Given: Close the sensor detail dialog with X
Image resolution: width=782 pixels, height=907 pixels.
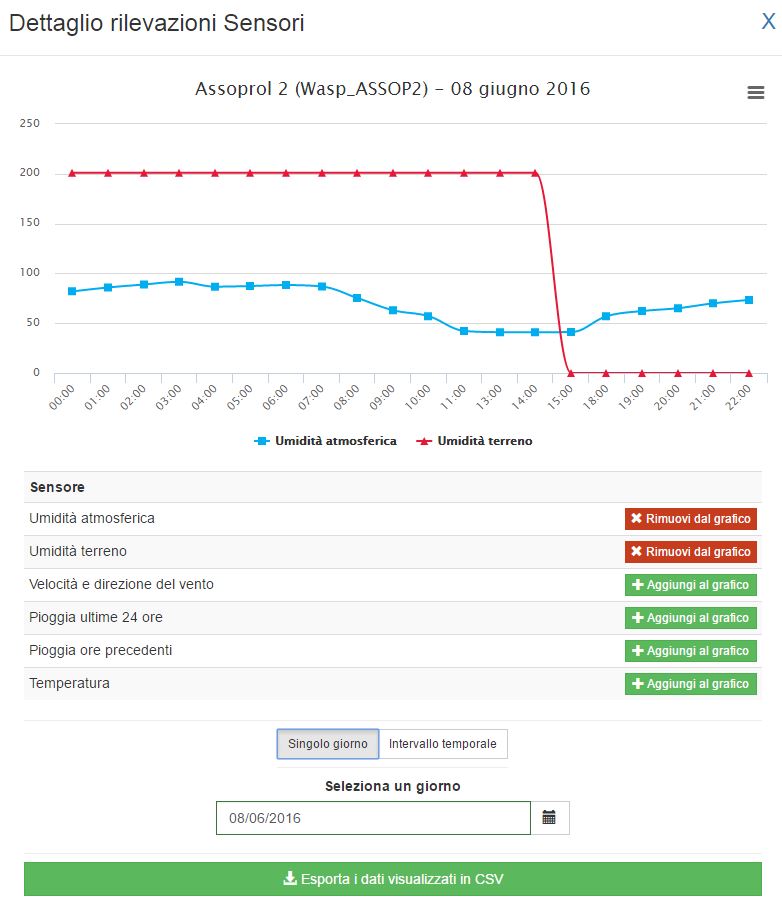Looking at the screenshot, I should 768,21.
